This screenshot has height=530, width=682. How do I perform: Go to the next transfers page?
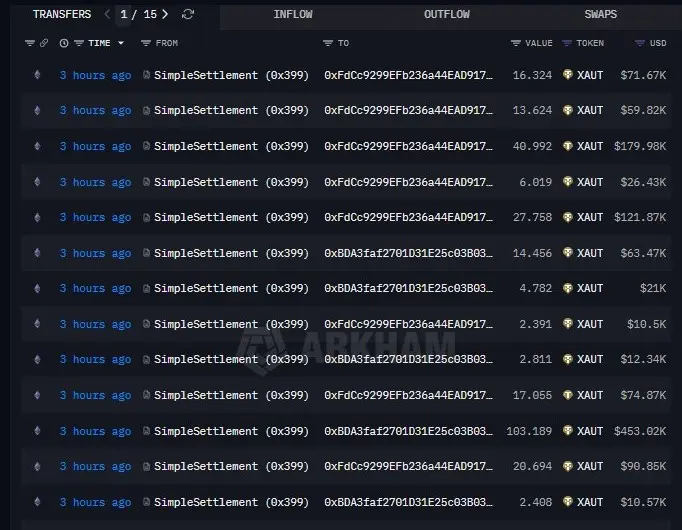(165, 14)
